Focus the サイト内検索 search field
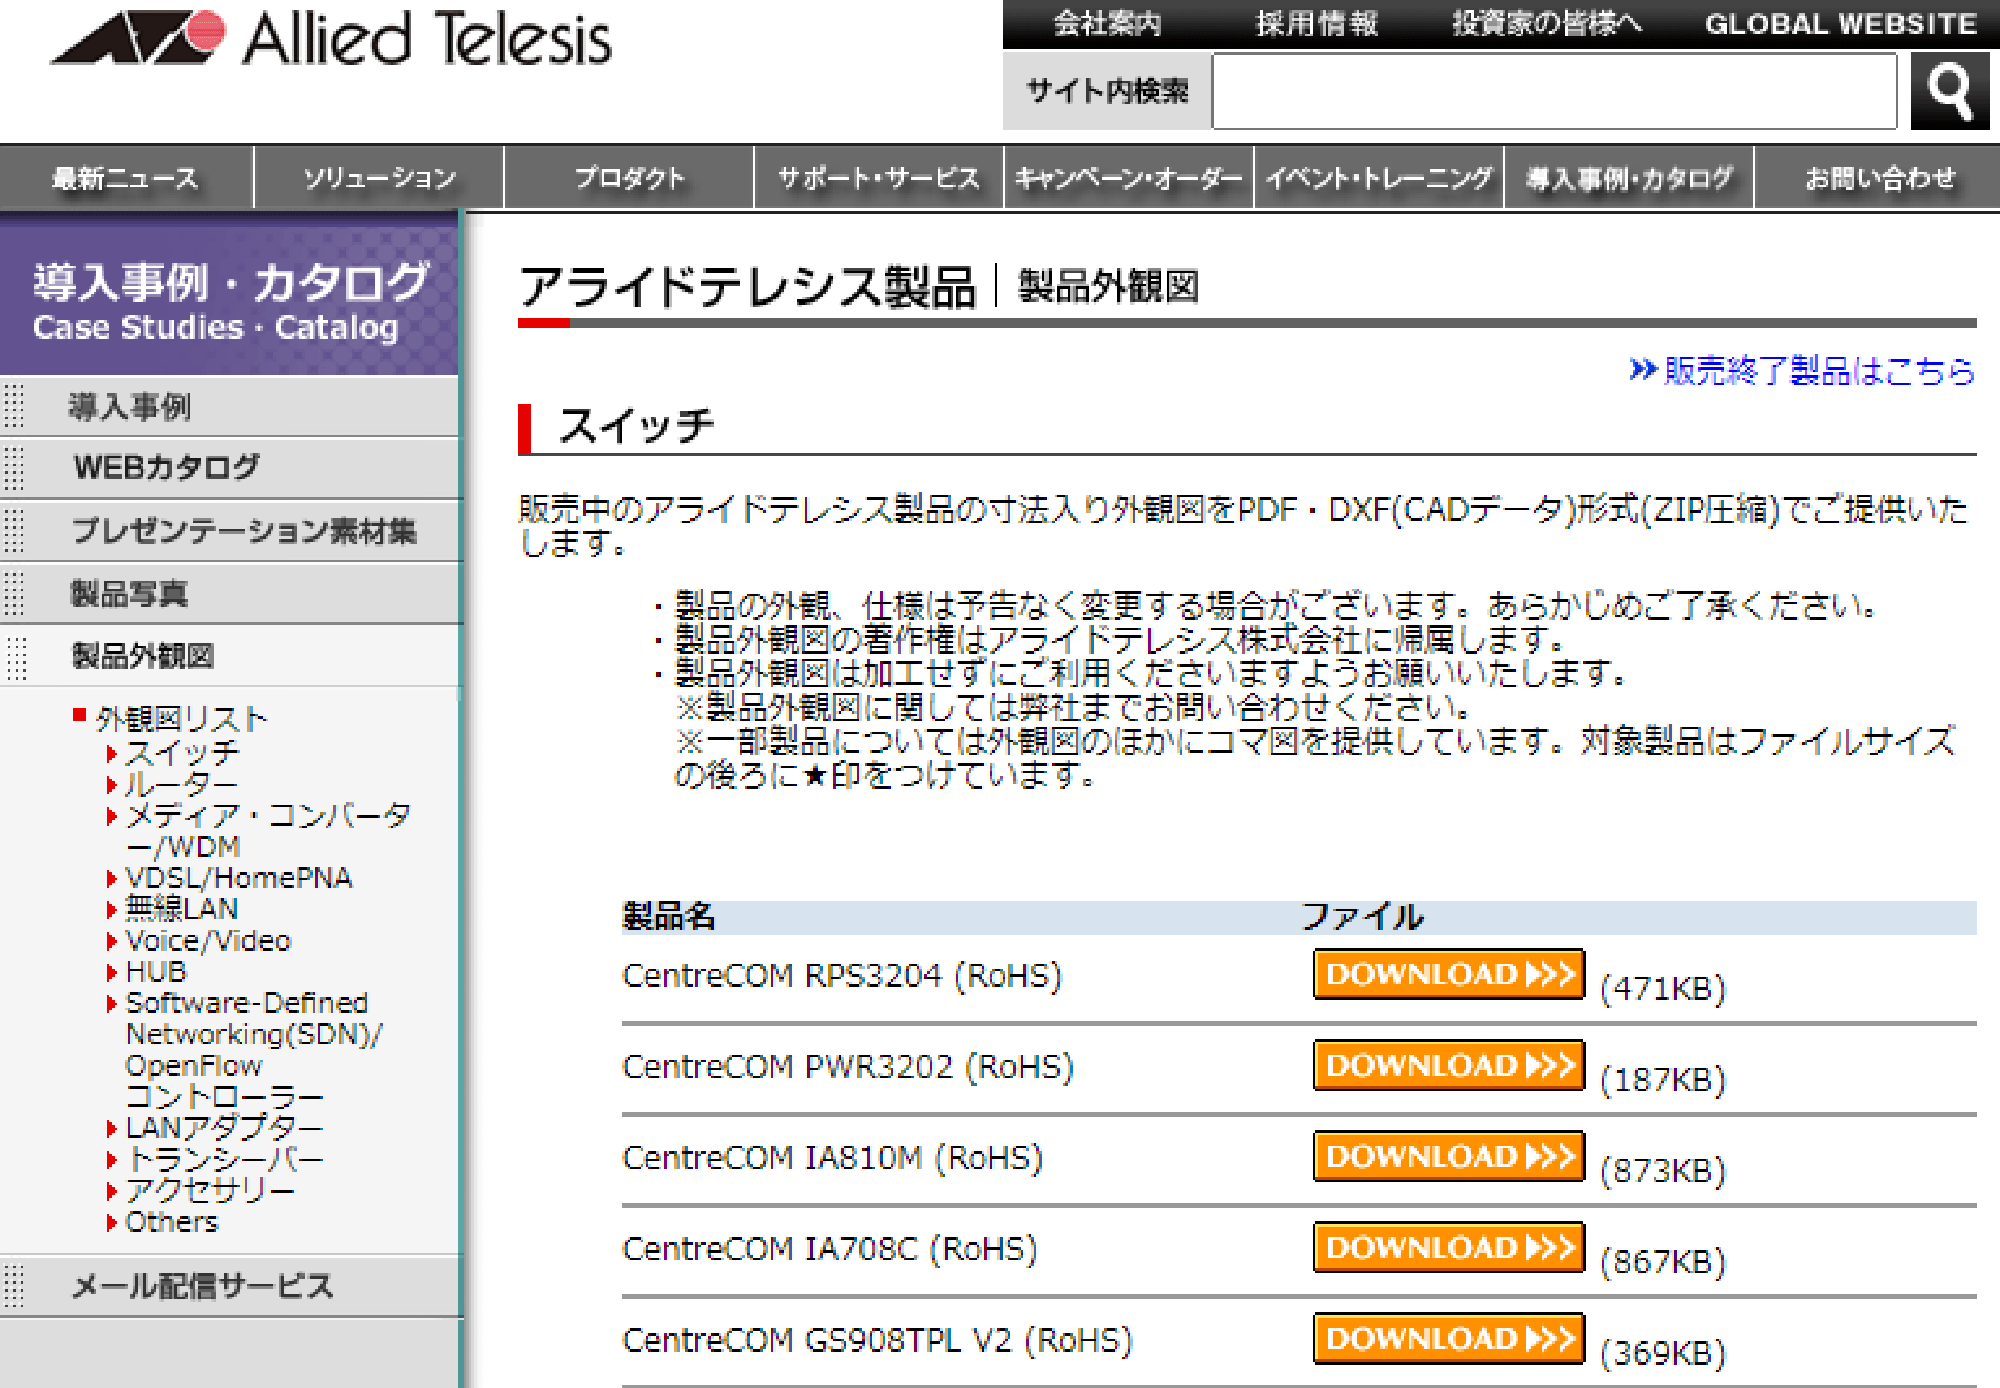The image size is (2000, 1388). 1554,91
